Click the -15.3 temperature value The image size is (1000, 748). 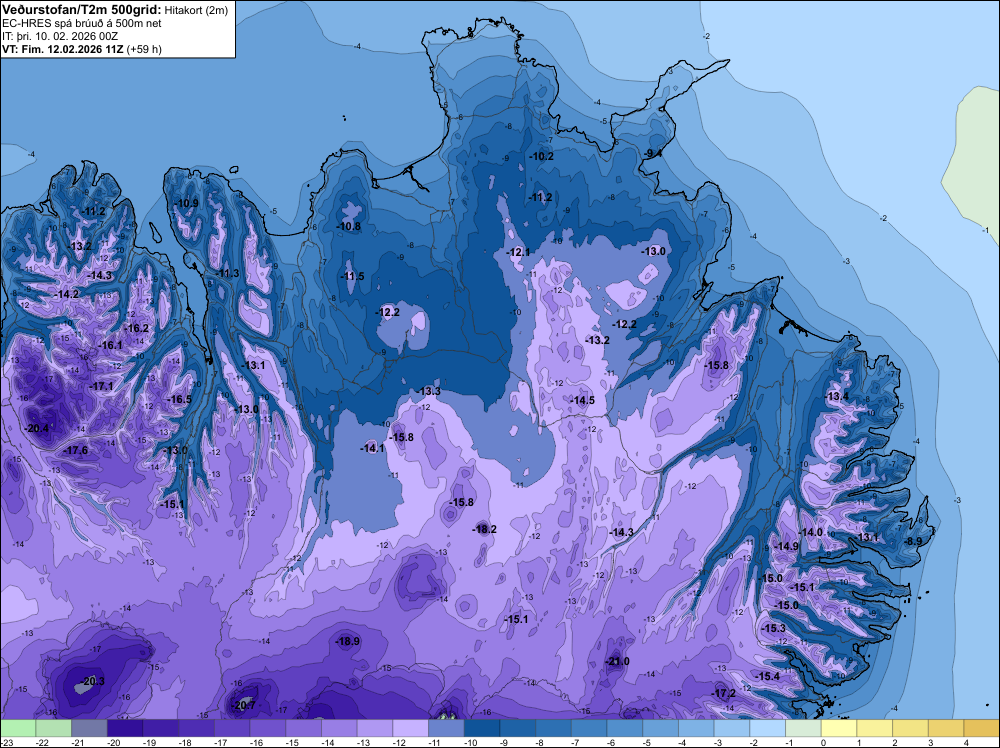[x=774, y=629]
